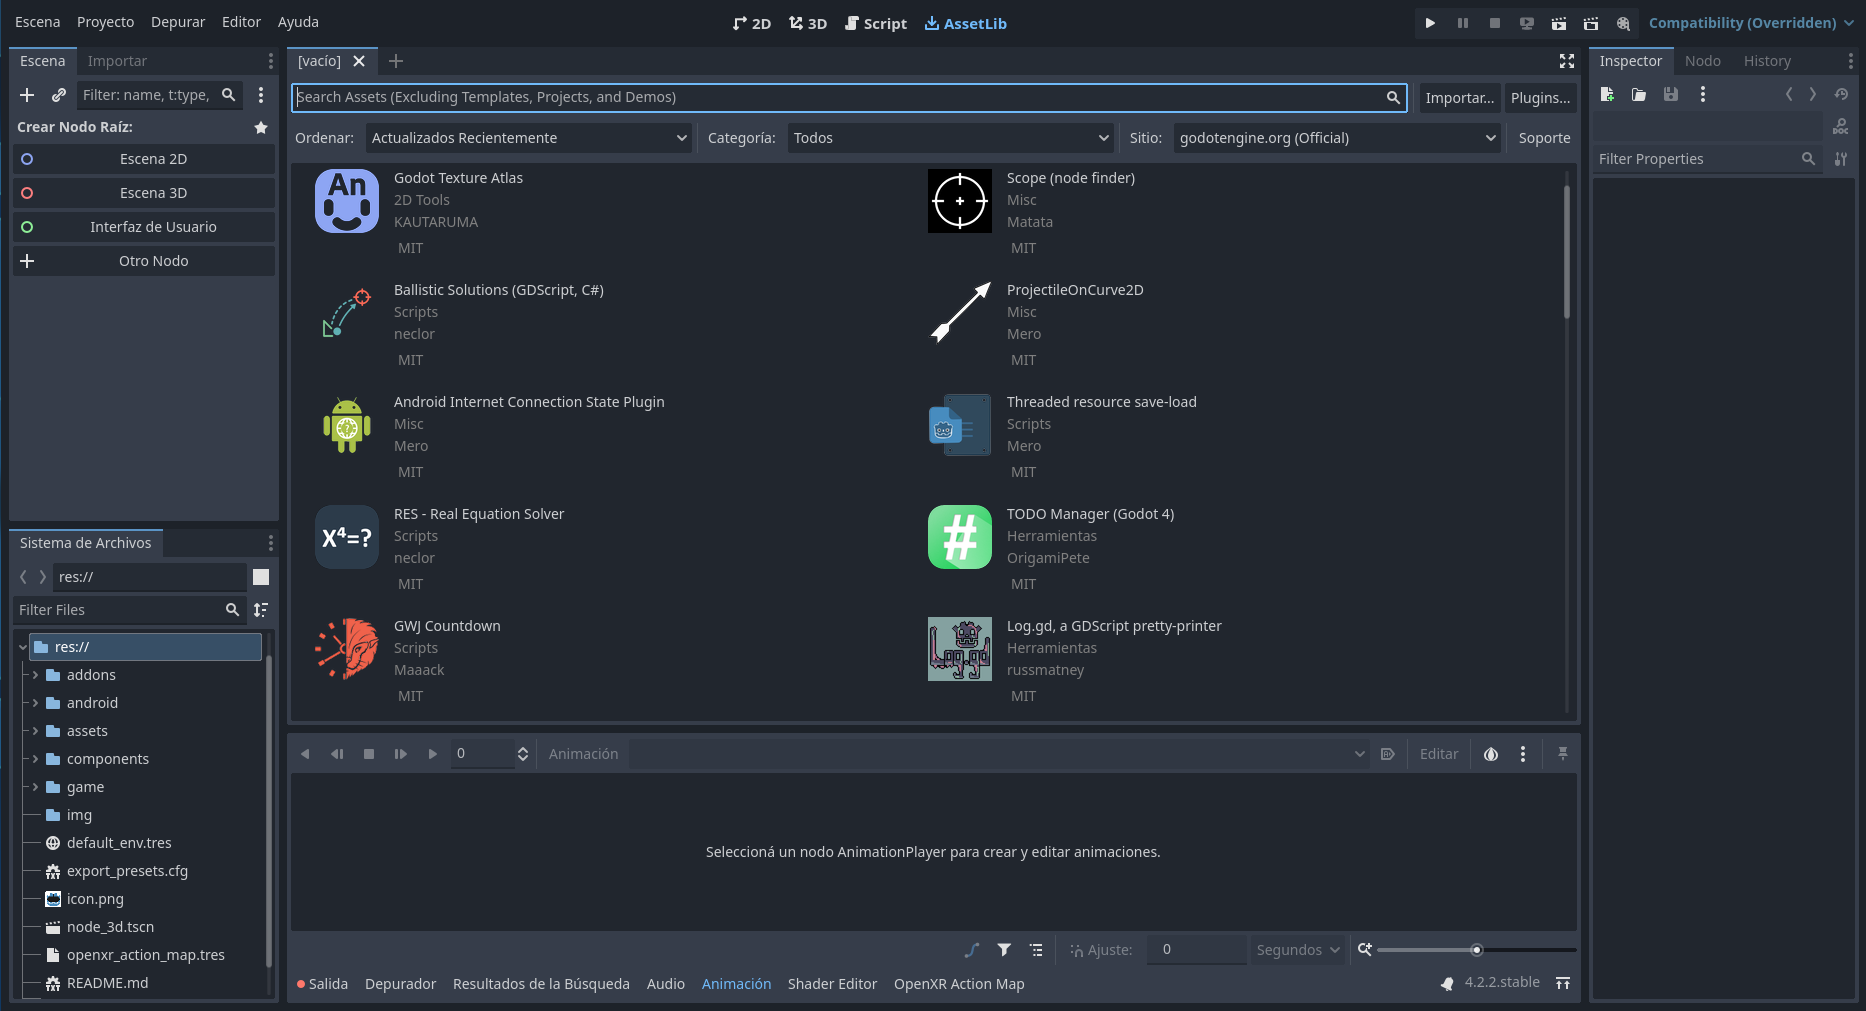Add a new node with plus icon
This screenshot has width=1866, height=1011.
point(27,95)
